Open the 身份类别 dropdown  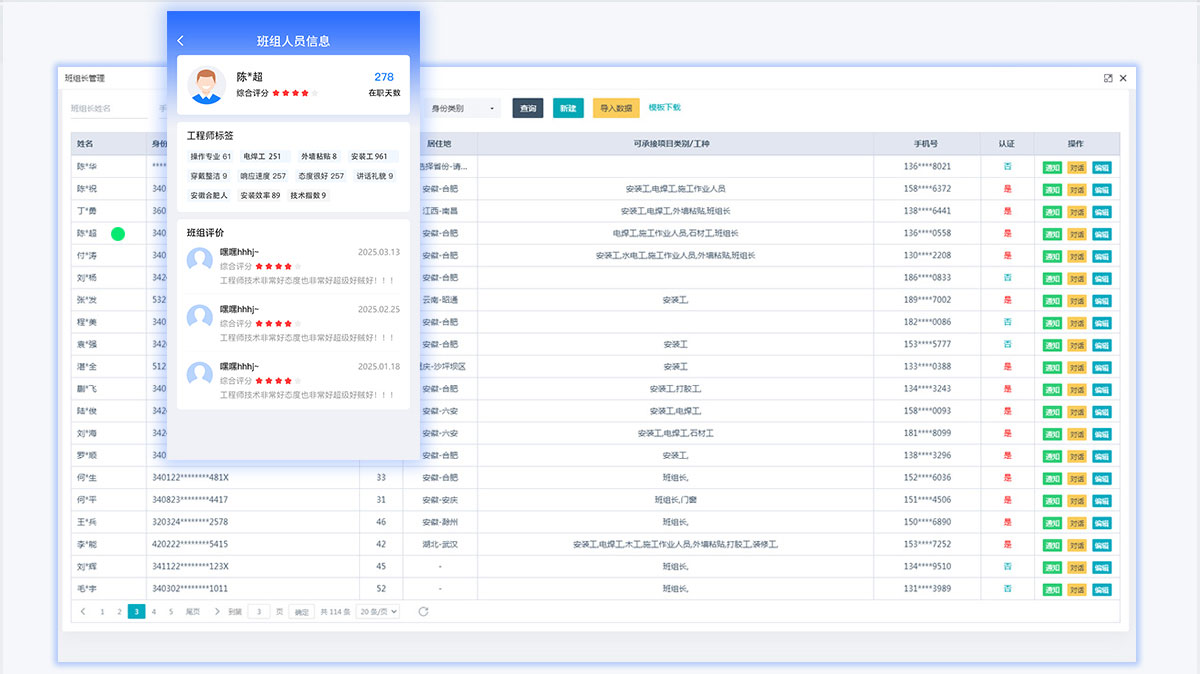(460, 107)
